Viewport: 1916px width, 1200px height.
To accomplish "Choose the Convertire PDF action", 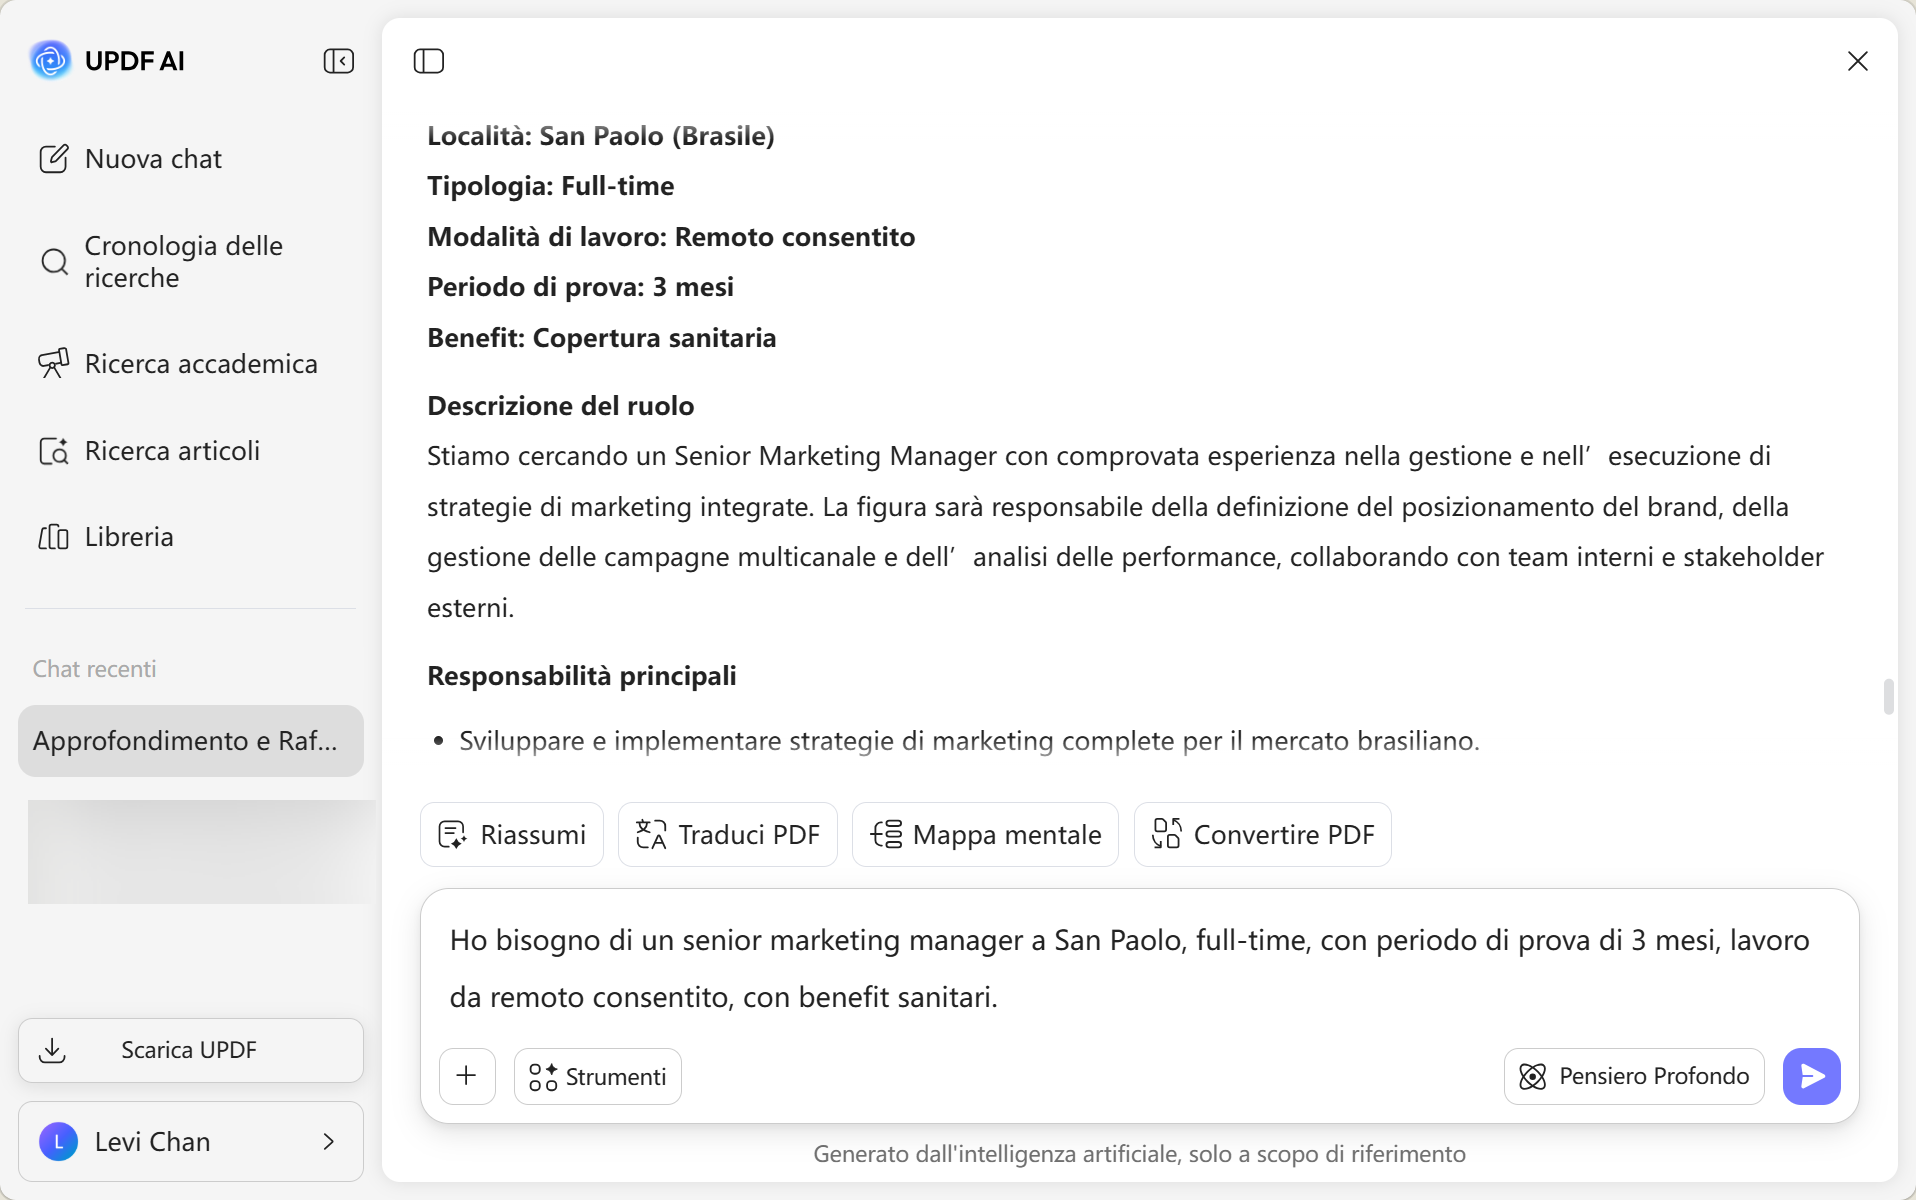I will (1263, 834).
